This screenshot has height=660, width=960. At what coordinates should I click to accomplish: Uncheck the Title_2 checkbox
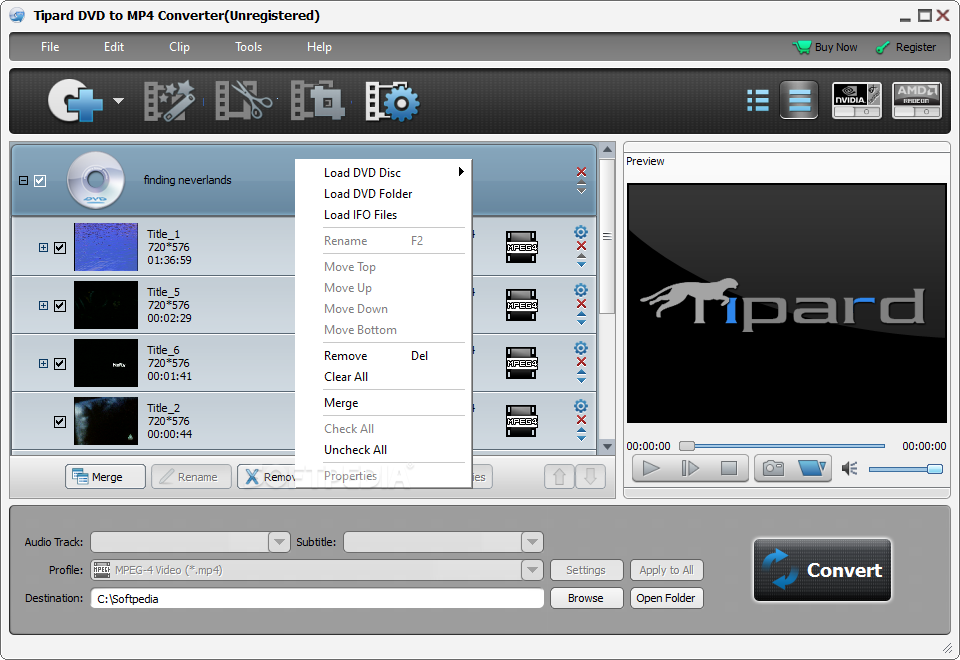click(60, 421)
